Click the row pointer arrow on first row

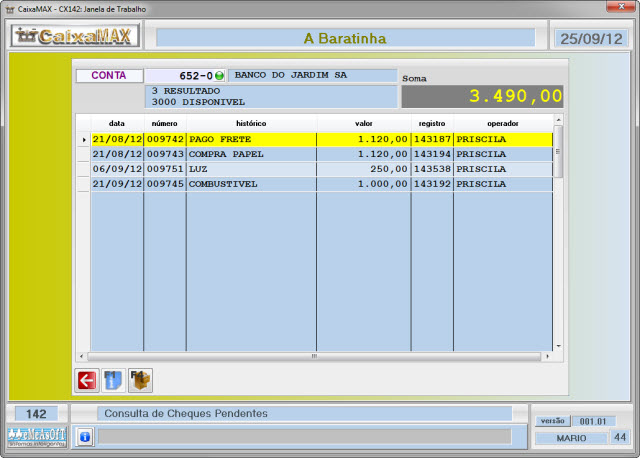click(84, 139)
